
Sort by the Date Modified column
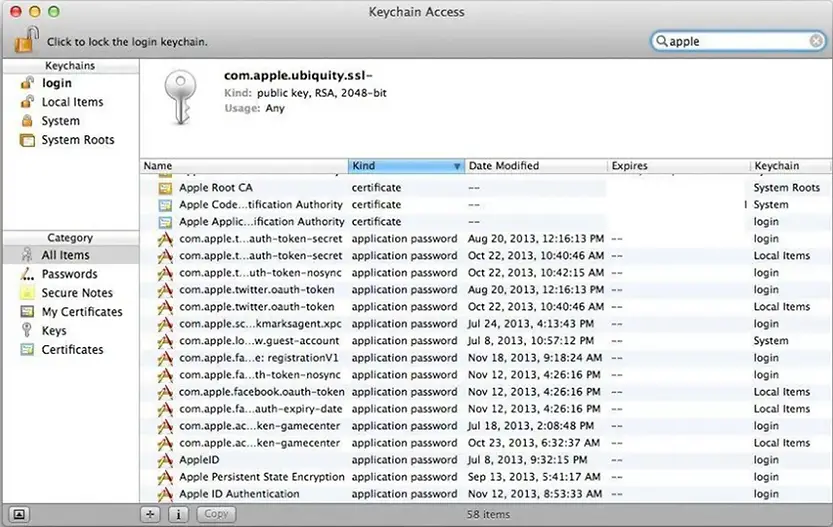[536, 166]
